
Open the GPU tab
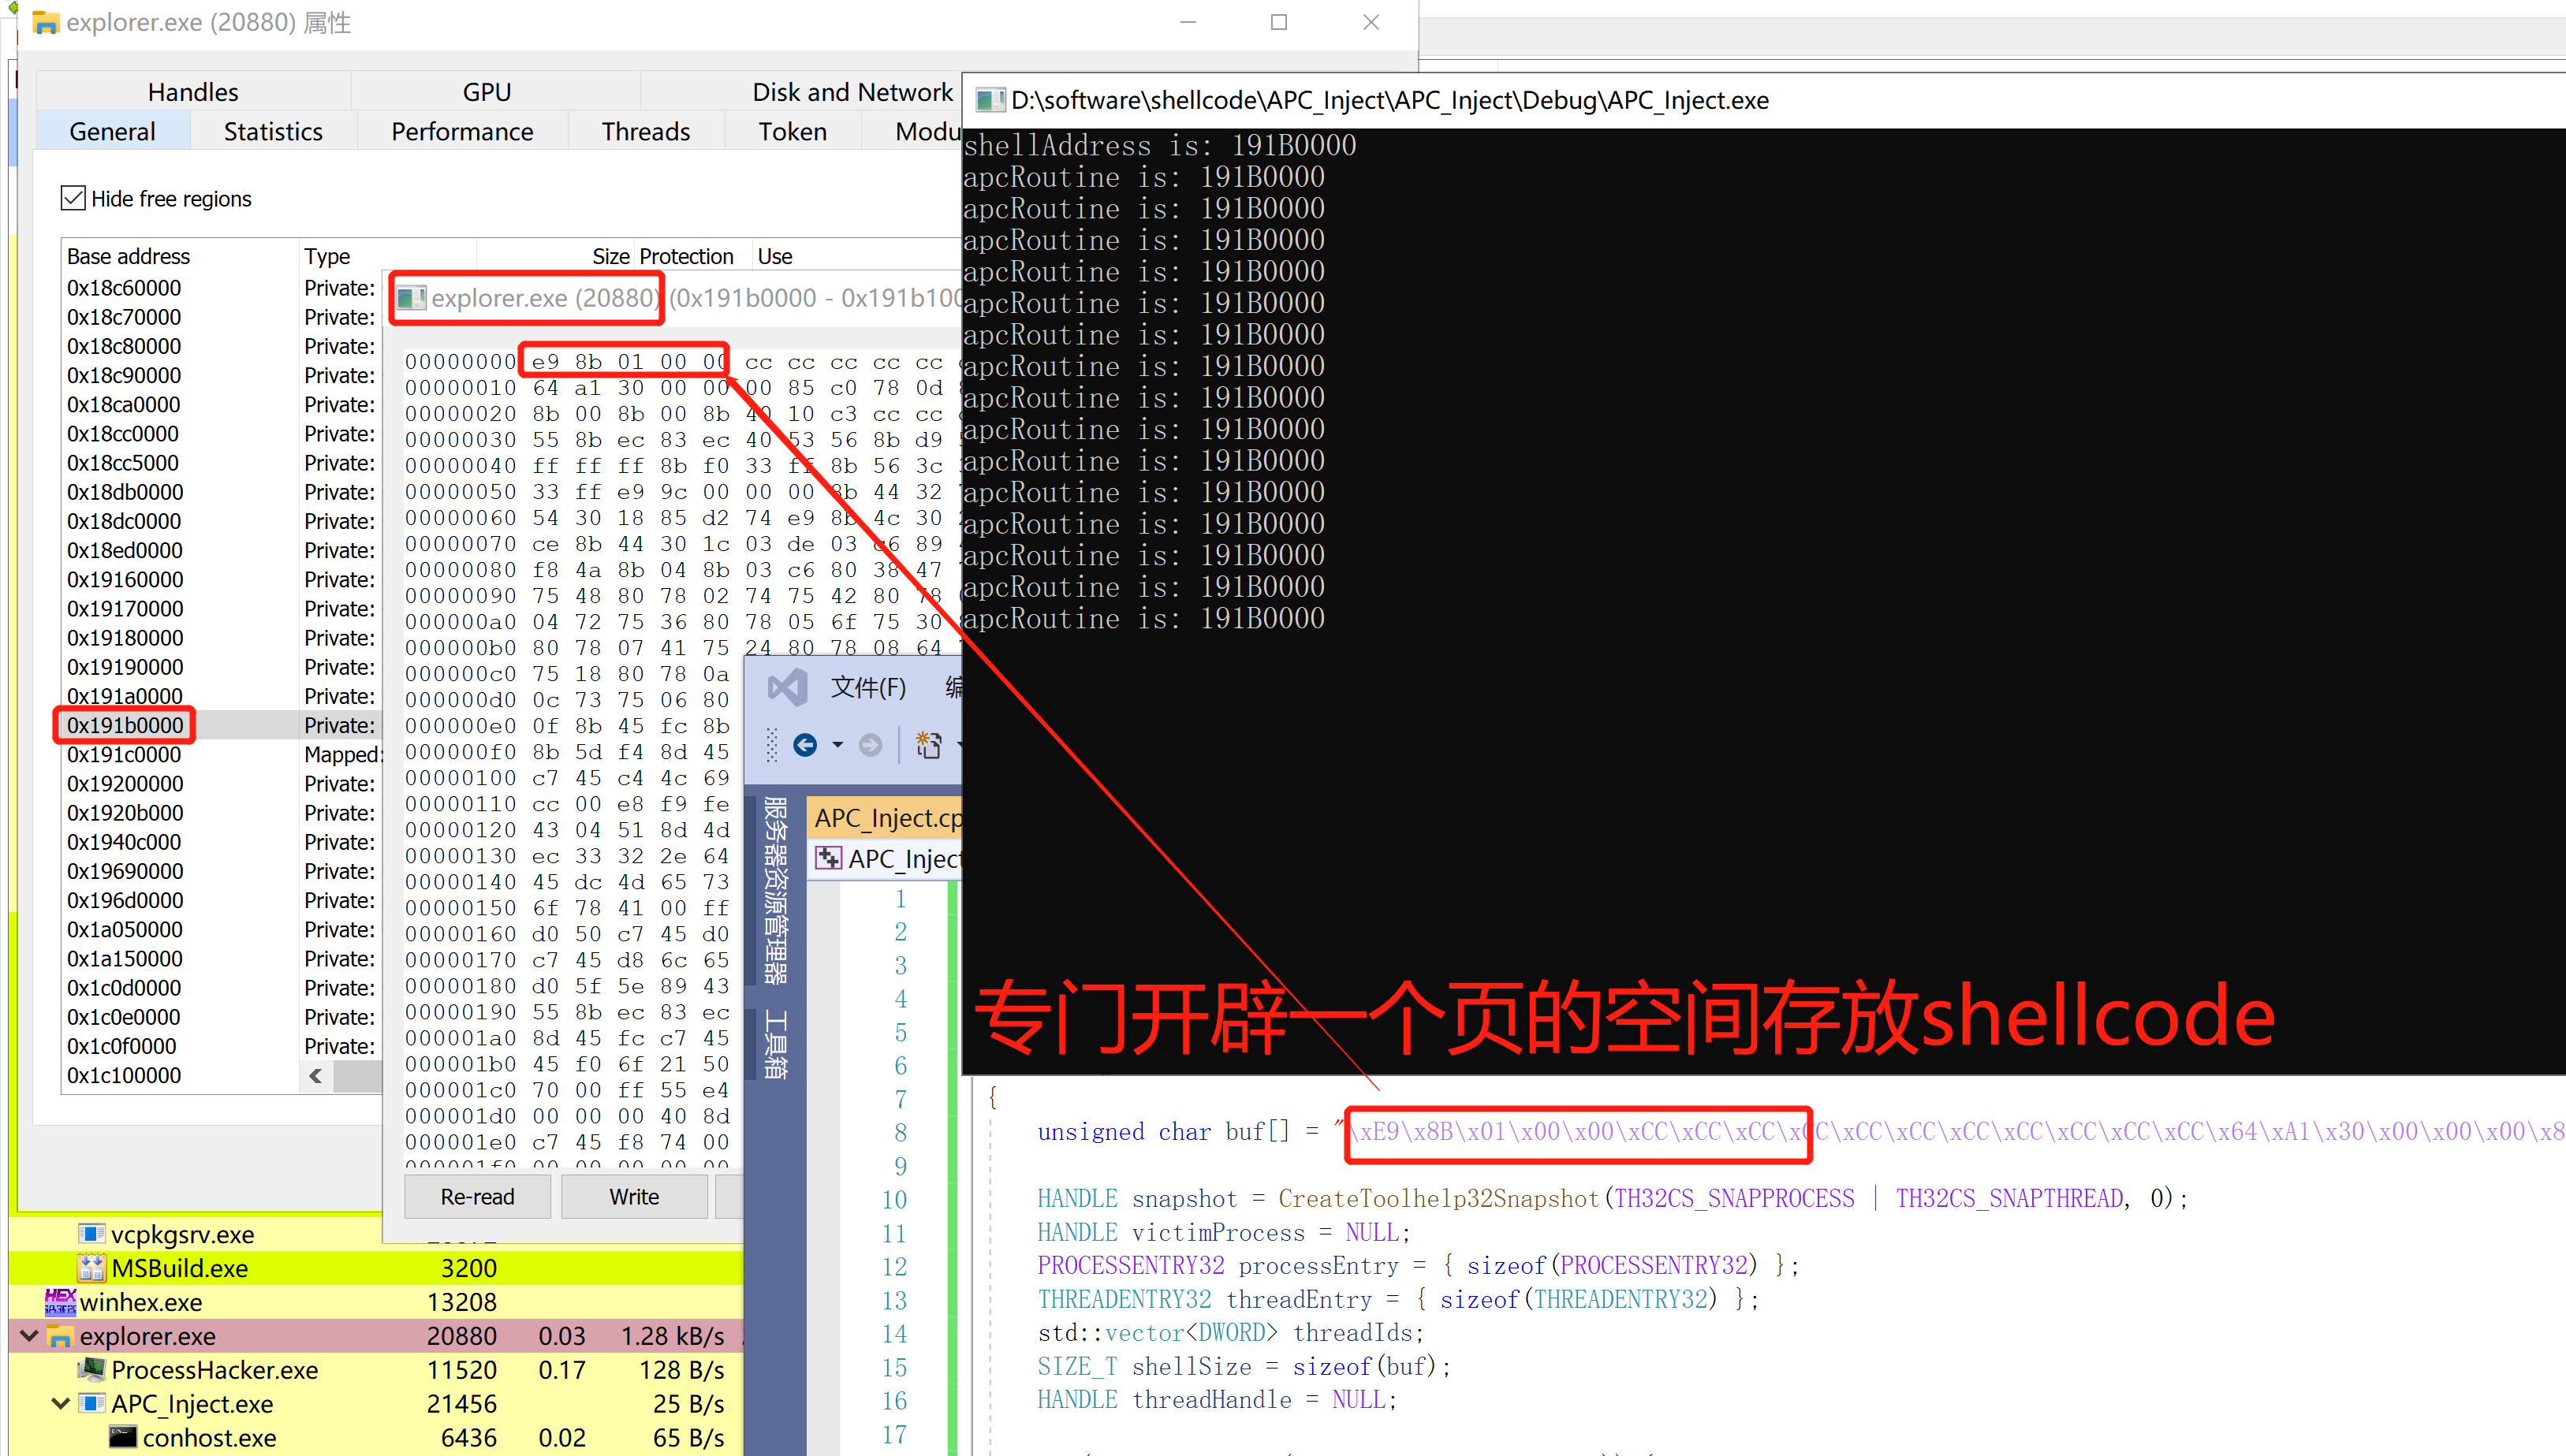(487, 92)
